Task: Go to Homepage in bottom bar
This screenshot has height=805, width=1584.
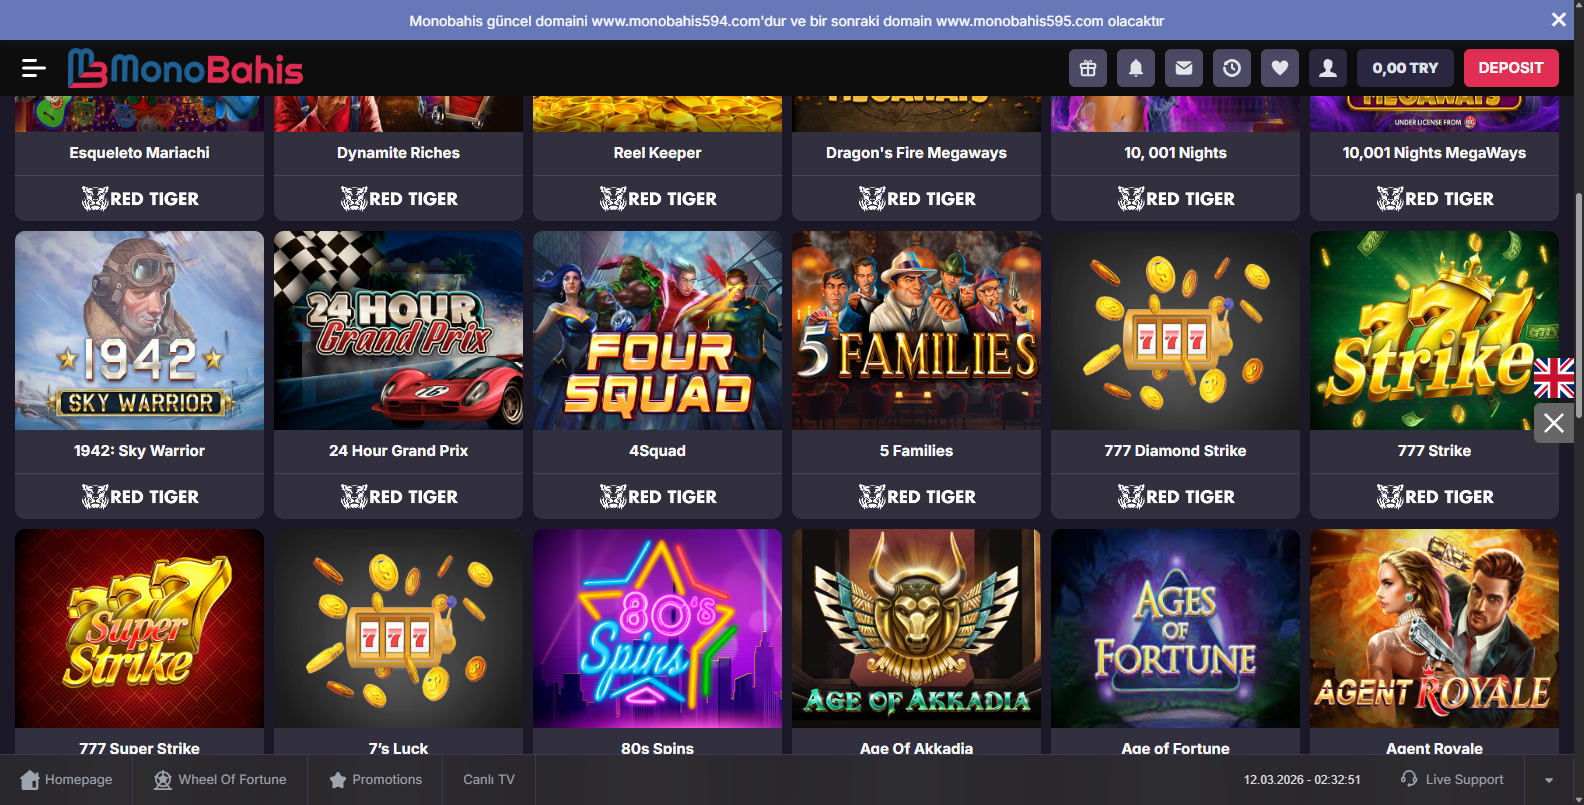Action: point(66,780)
